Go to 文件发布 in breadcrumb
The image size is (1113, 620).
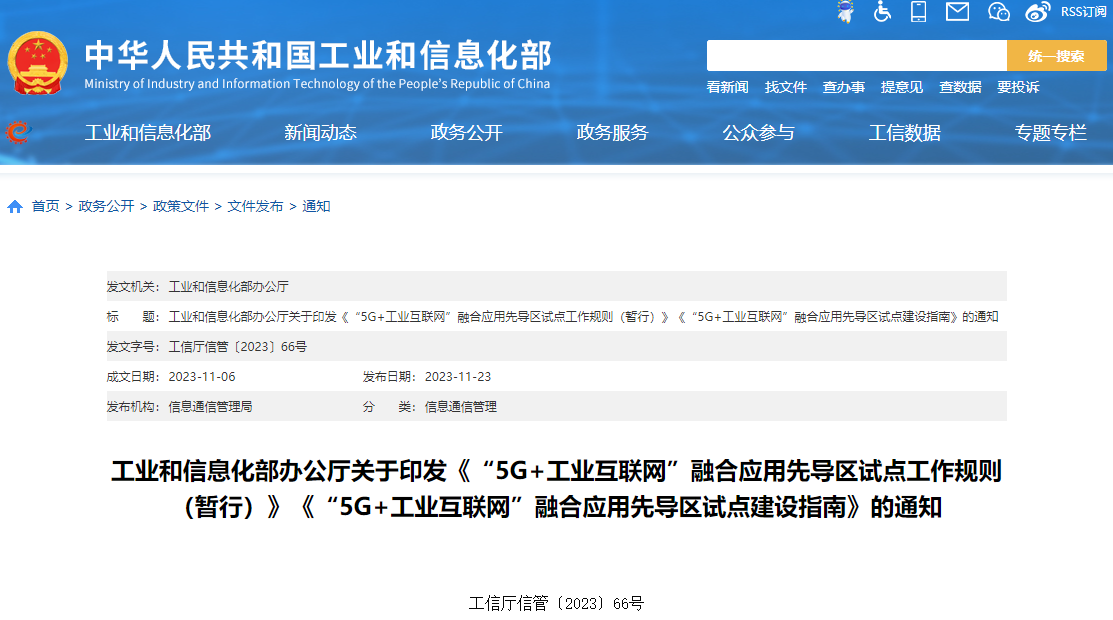pos(256,207)
